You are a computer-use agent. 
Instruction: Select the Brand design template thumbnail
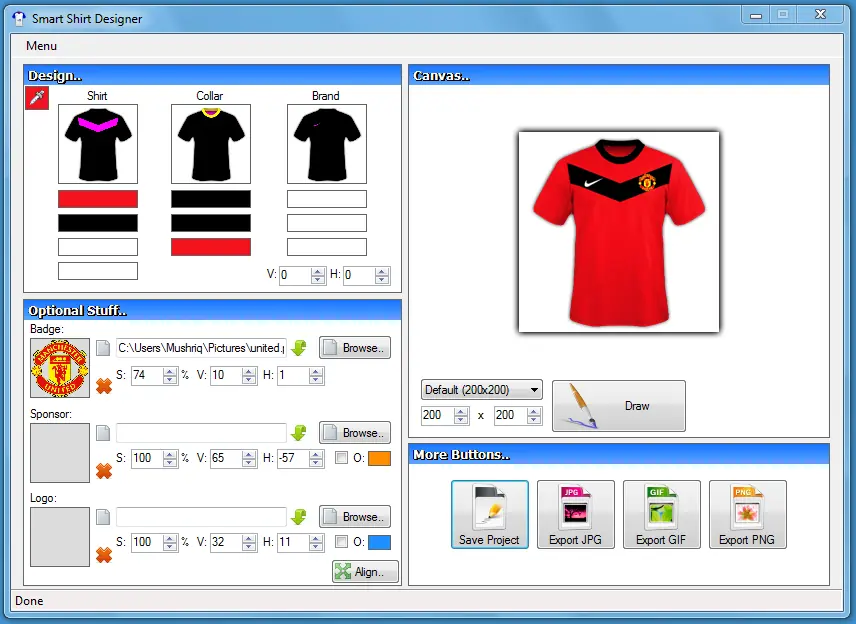[327, 144]
